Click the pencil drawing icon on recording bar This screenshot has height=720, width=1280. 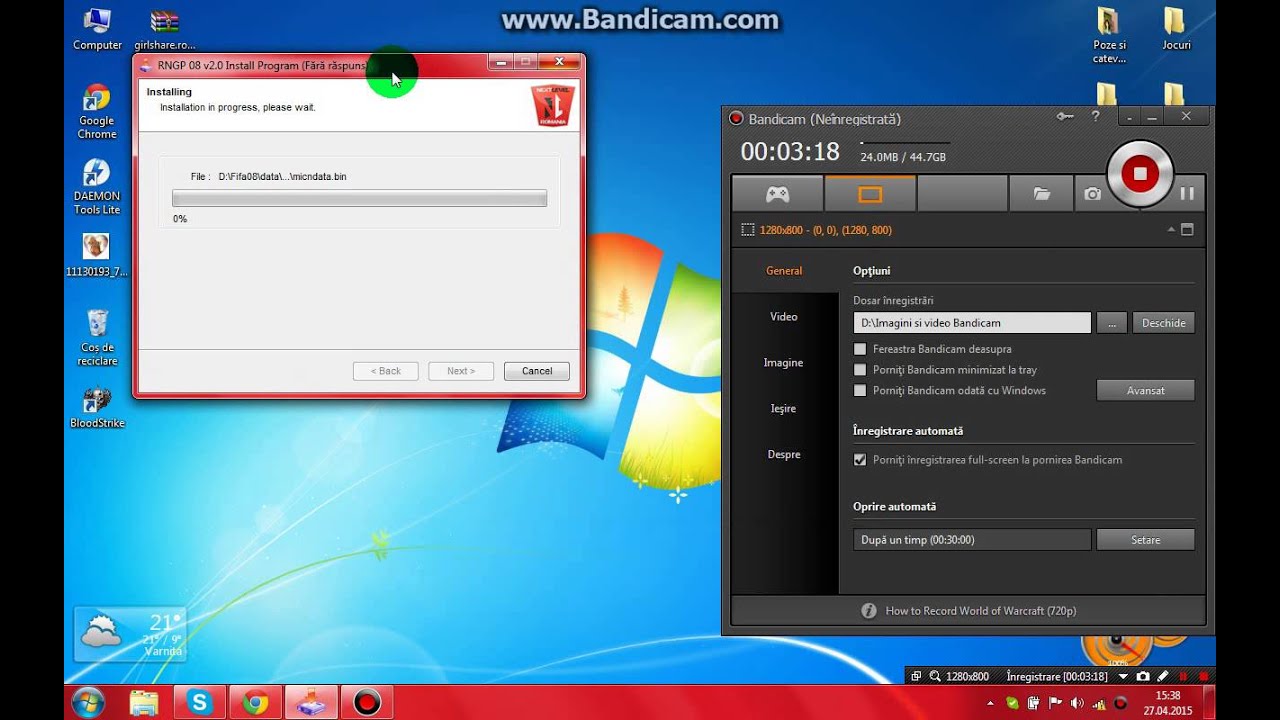tap(1162, 676)
